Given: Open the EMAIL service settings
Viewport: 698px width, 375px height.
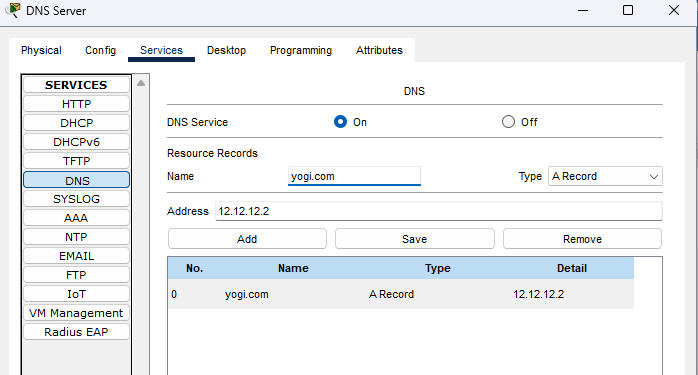Looking at the screenshot, I should click(77, 256).
